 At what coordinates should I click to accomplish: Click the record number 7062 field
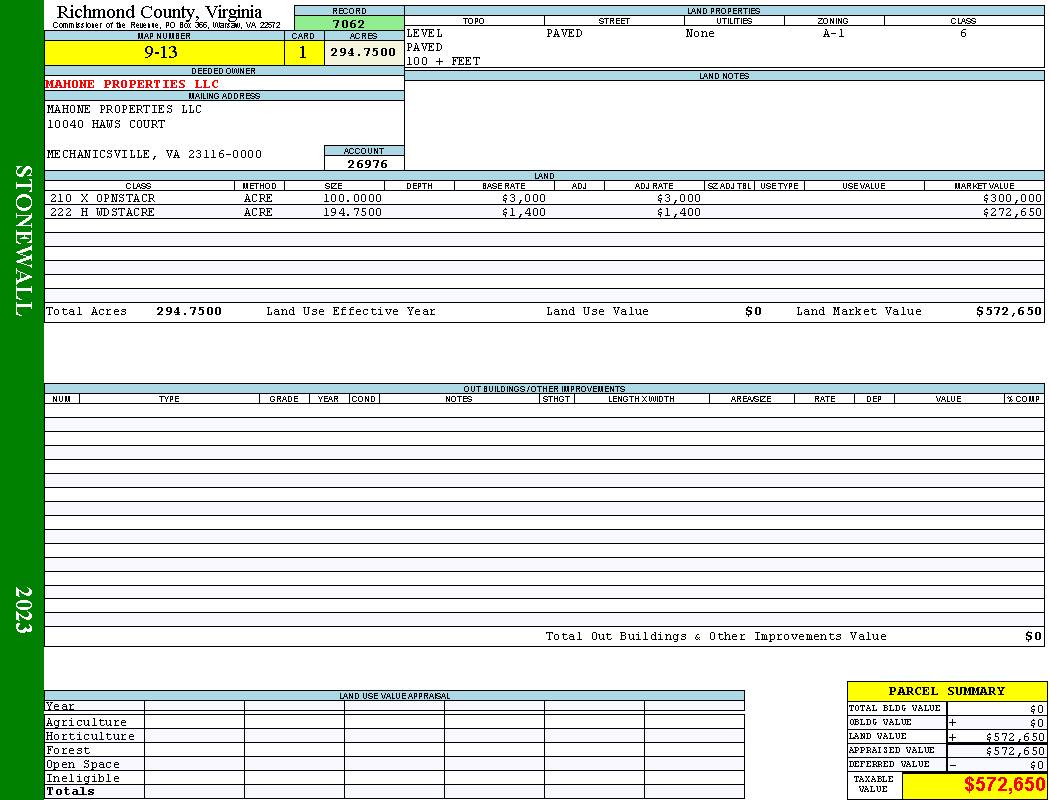(x=349, y=23)
